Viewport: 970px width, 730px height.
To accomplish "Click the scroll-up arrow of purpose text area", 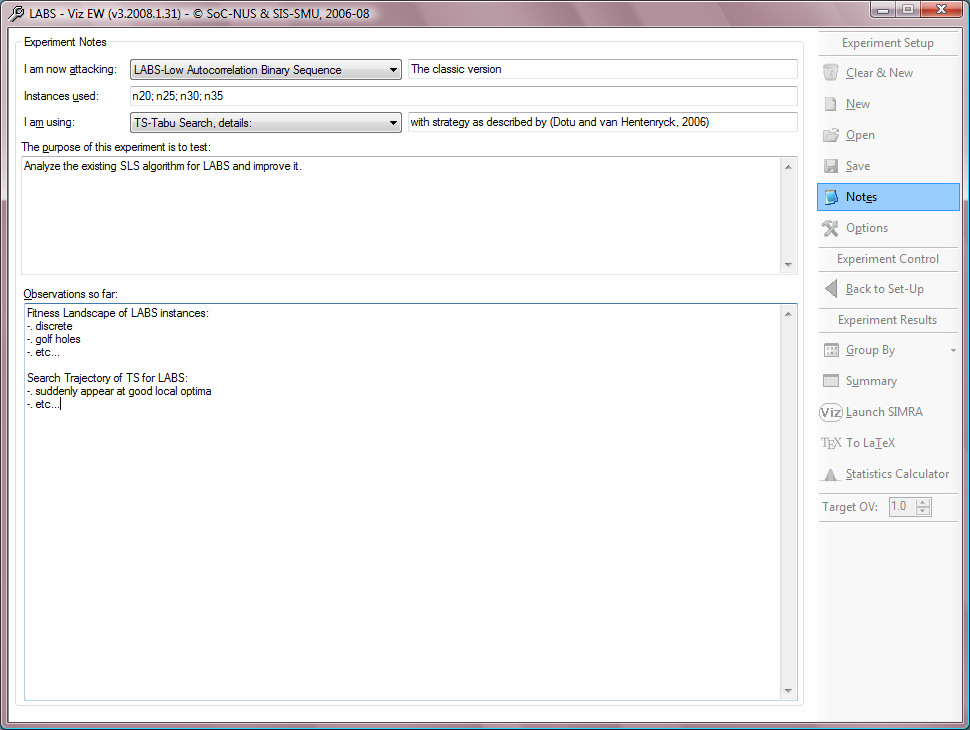I will pos(788,167).
